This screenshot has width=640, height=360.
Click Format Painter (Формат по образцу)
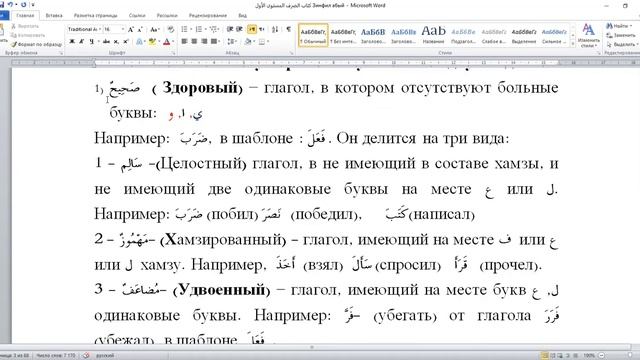(x=37, y=44)
